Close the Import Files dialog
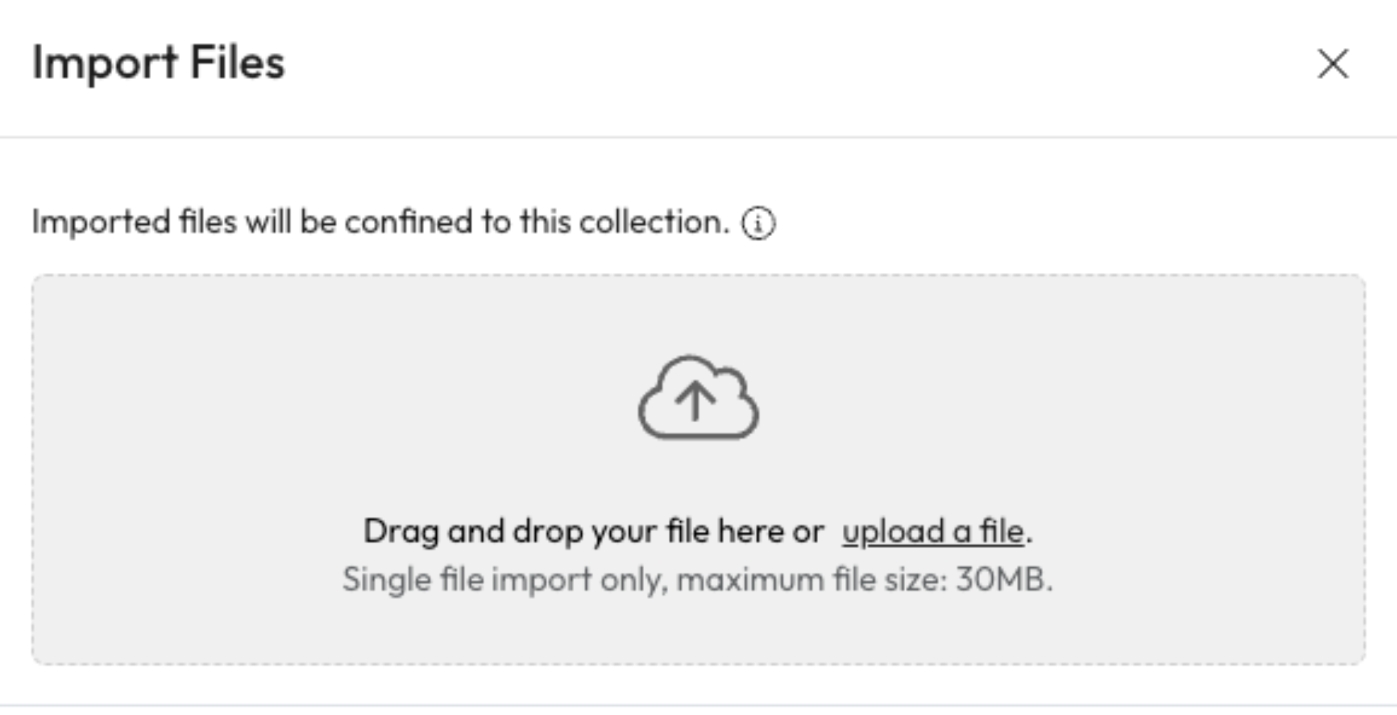 (1333, 65)
